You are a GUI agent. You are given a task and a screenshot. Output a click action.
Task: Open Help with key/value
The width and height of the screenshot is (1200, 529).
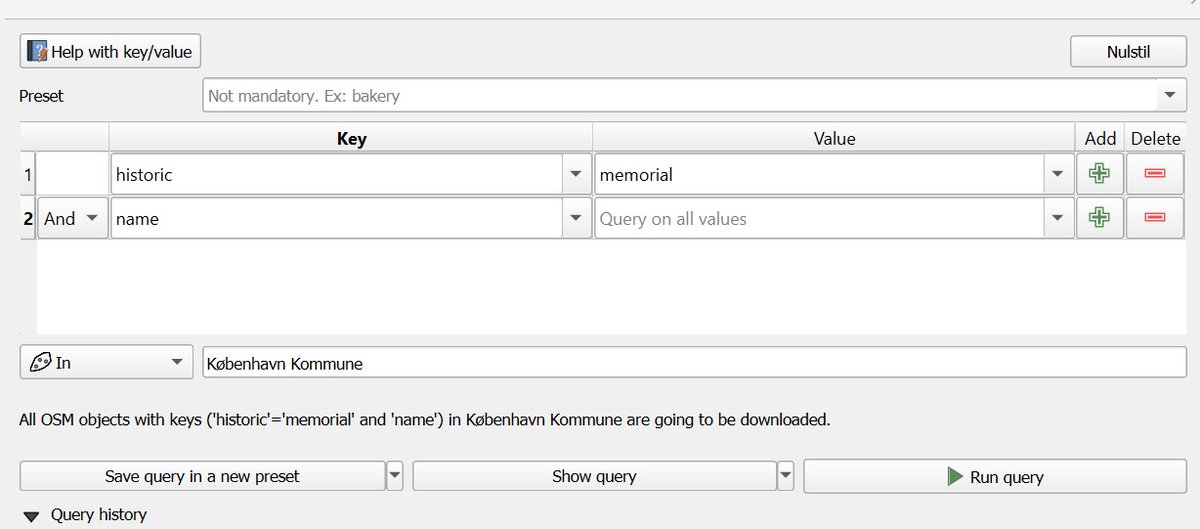pos(111,51)
